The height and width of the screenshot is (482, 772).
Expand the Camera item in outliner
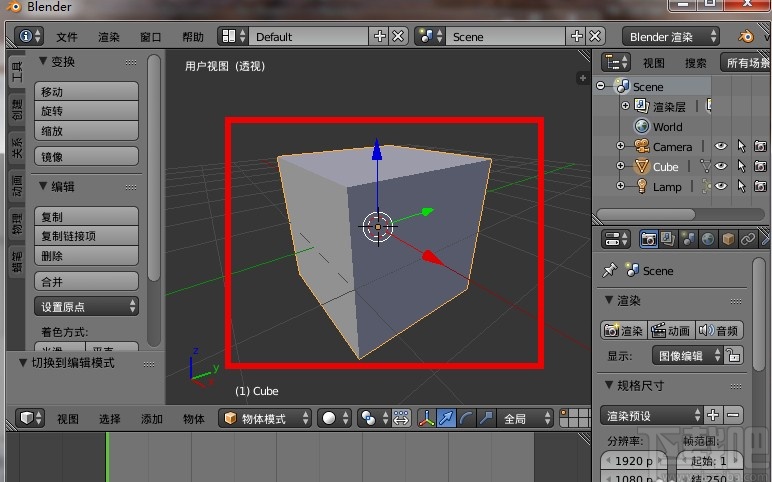coord(620,146)
